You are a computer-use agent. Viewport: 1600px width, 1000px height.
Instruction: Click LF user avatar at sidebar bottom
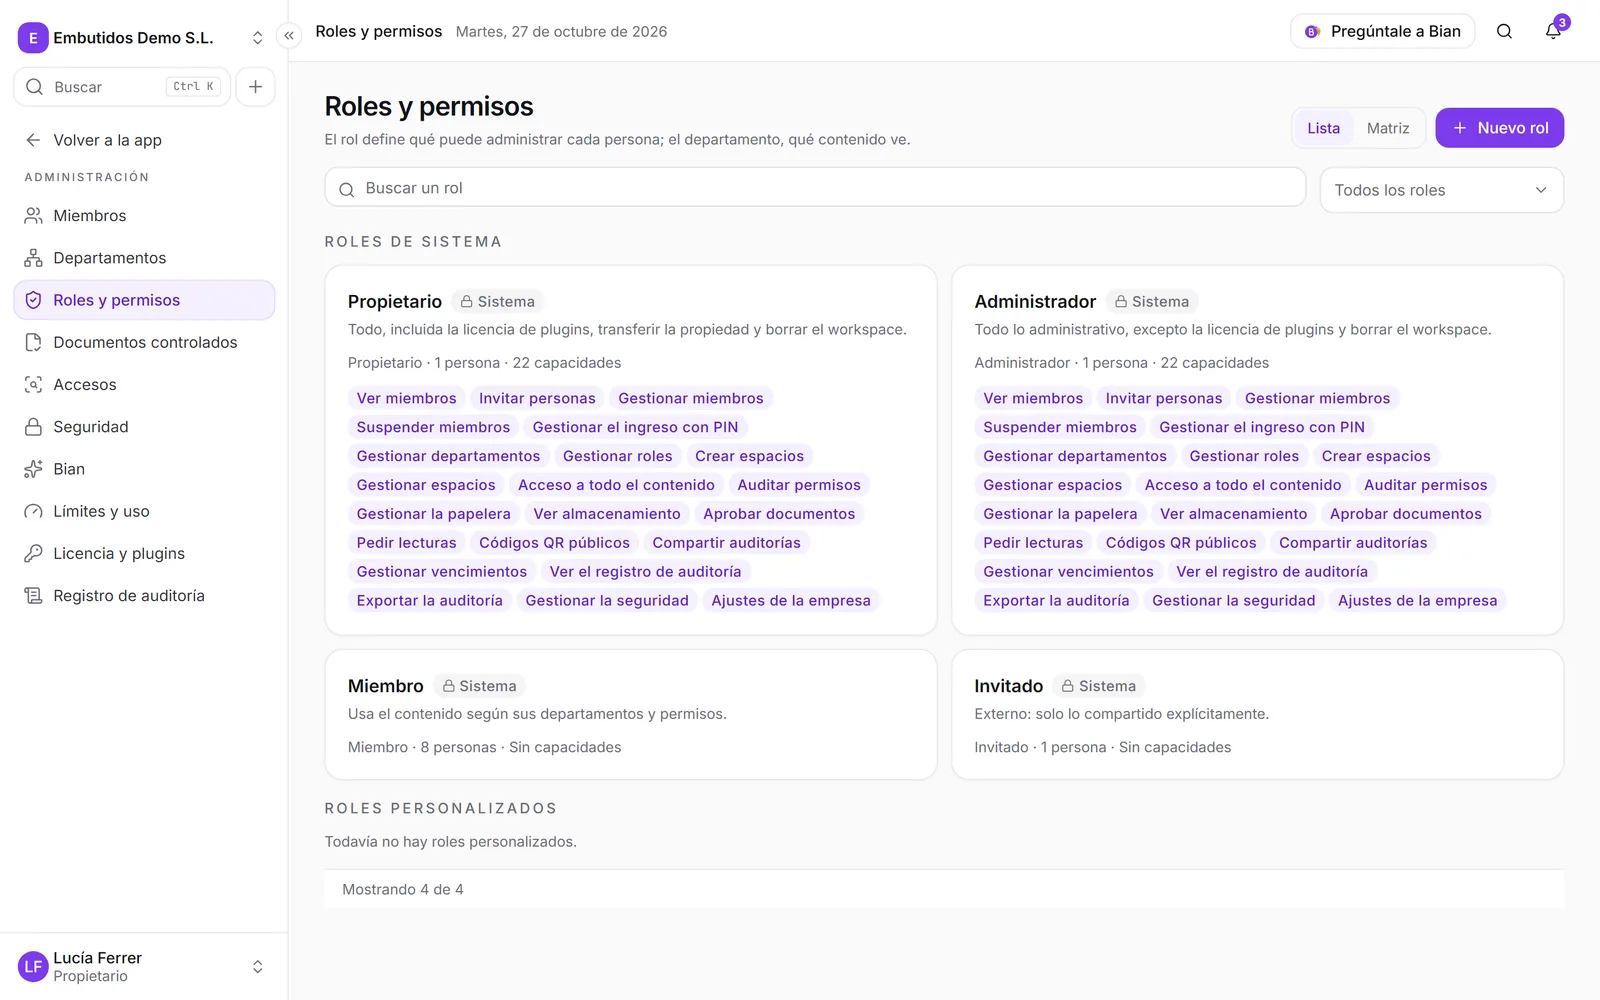[33, 967]
